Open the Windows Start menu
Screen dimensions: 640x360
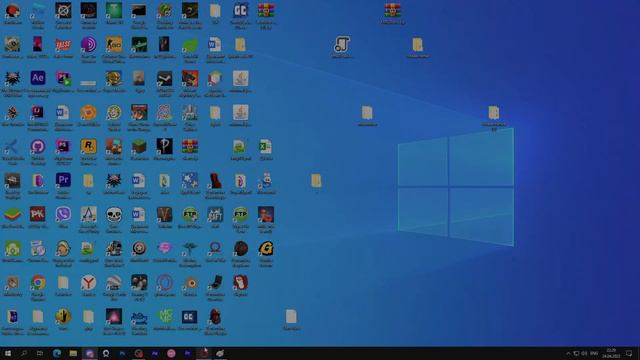click(x=7, y=353)
